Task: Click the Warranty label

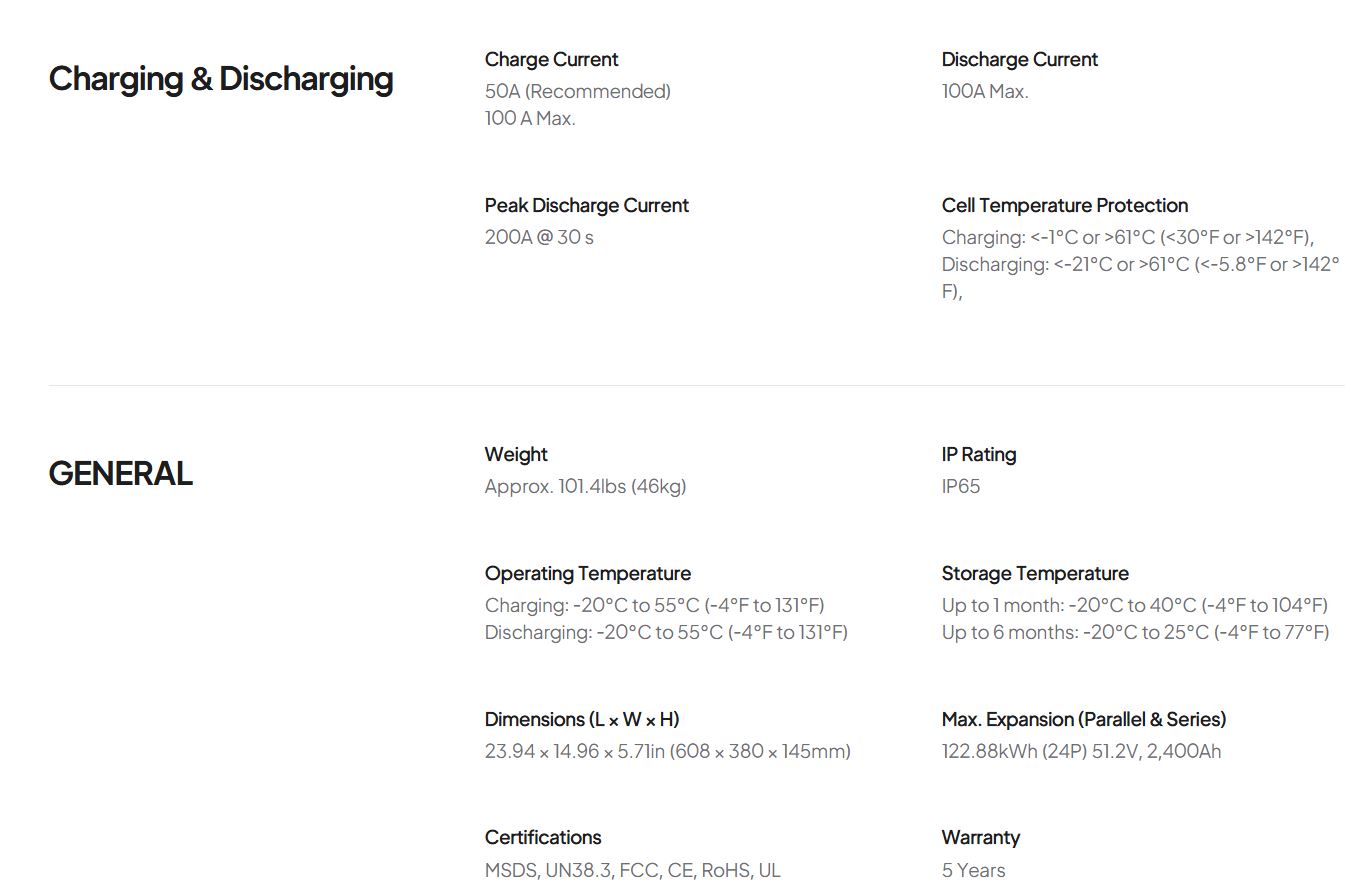Action: [x=980, y=838]
